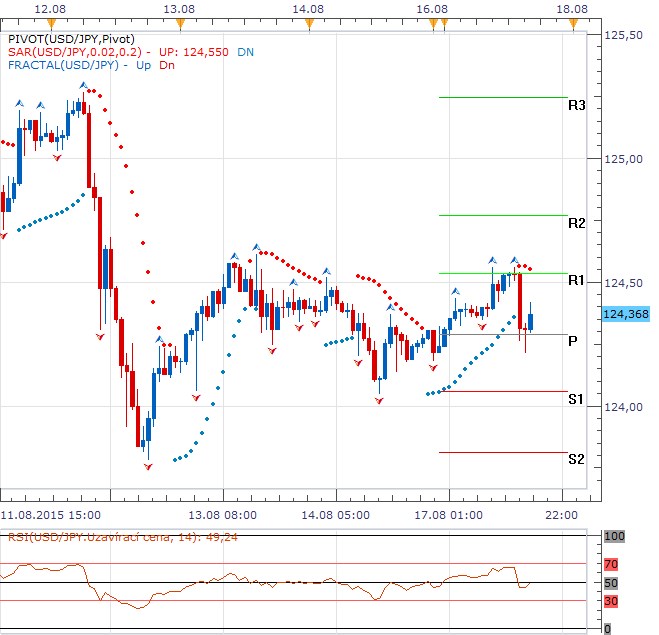Click the P pivot point label

(x=572, y=341)
